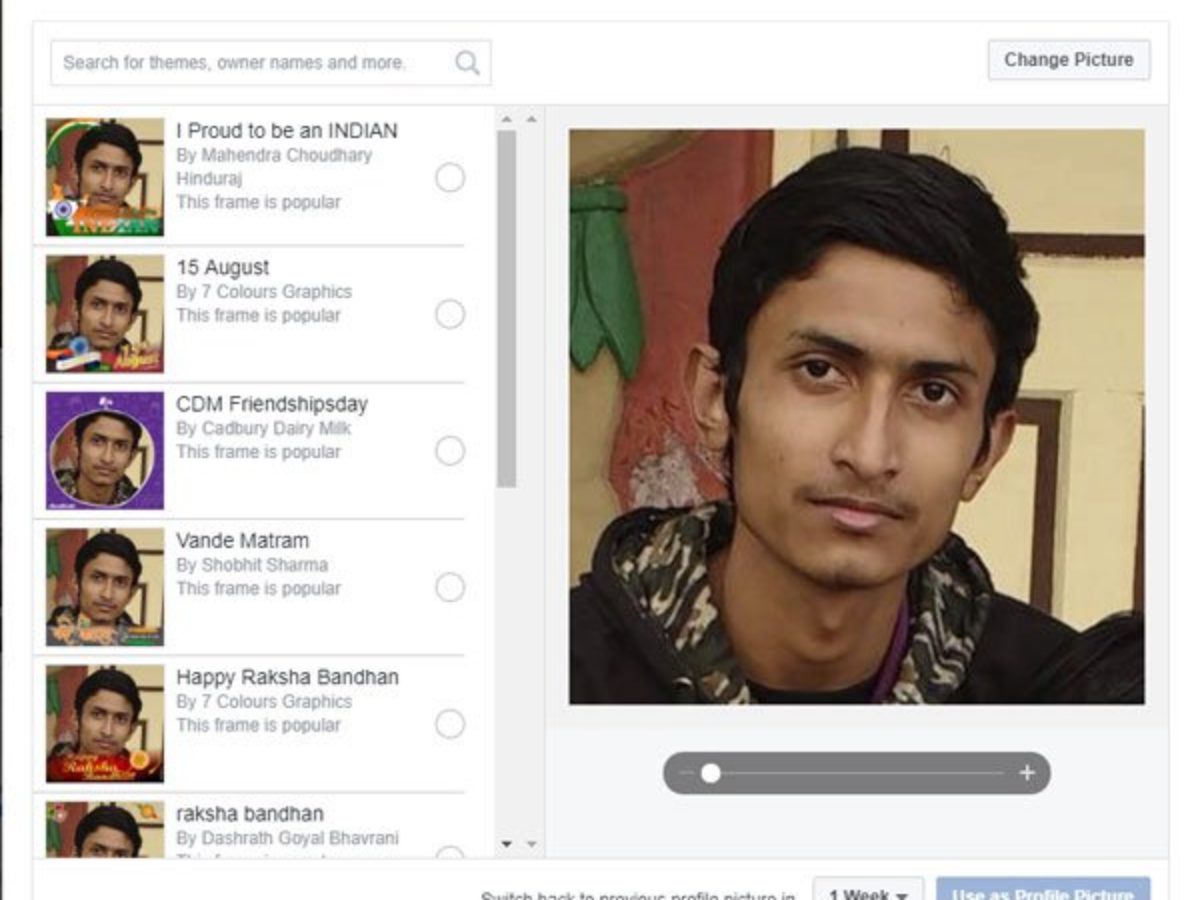The height and width of the screenshot is (900, 1200).
Task: Click 'This frame is popular' under 15 August
Action: click(259, 315)
